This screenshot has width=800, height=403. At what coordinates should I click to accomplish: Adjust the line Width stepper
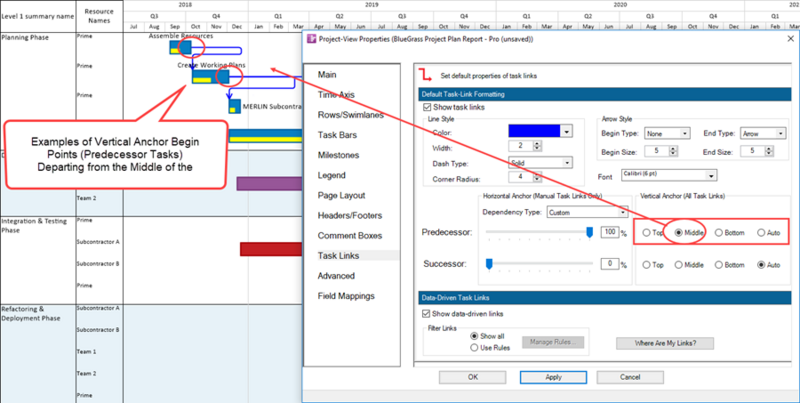click(537, 146)
